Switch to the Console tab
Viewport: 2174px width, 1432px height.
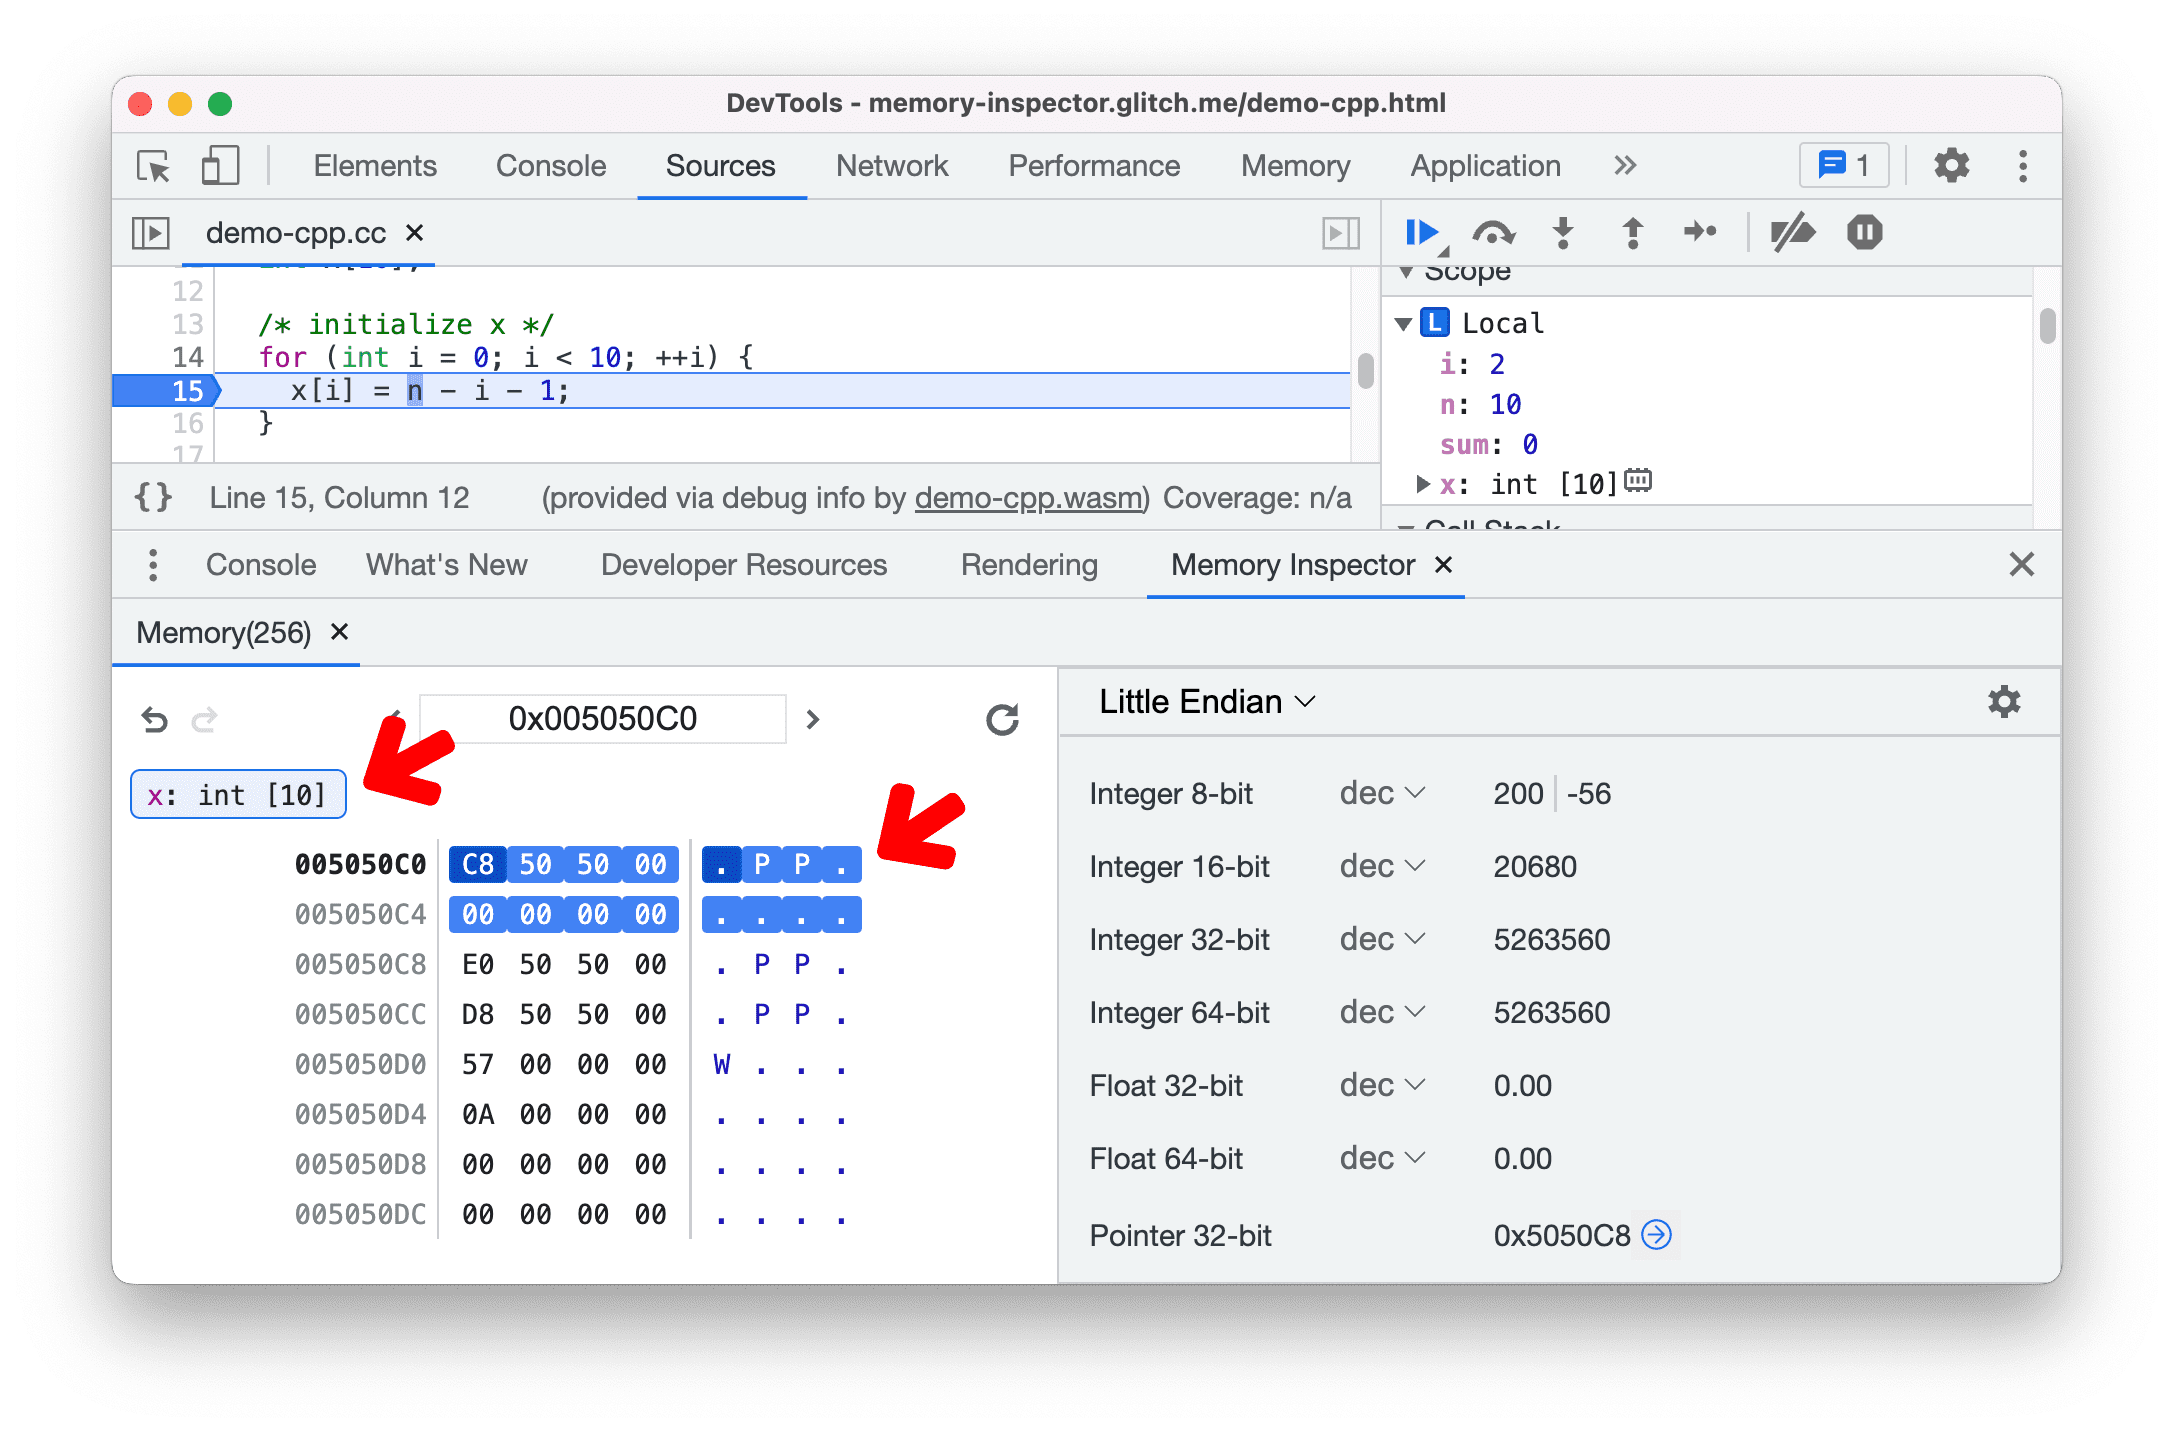262,564
